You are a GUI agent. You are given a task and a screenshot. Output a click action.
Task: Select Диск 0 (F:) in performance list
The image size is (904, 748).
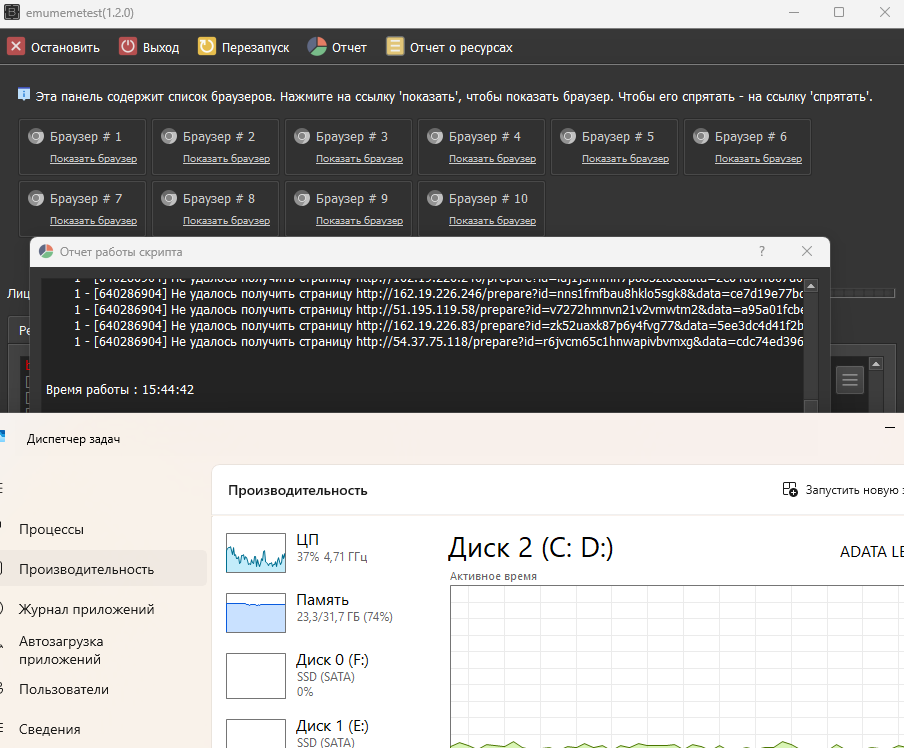coord(256,675)
